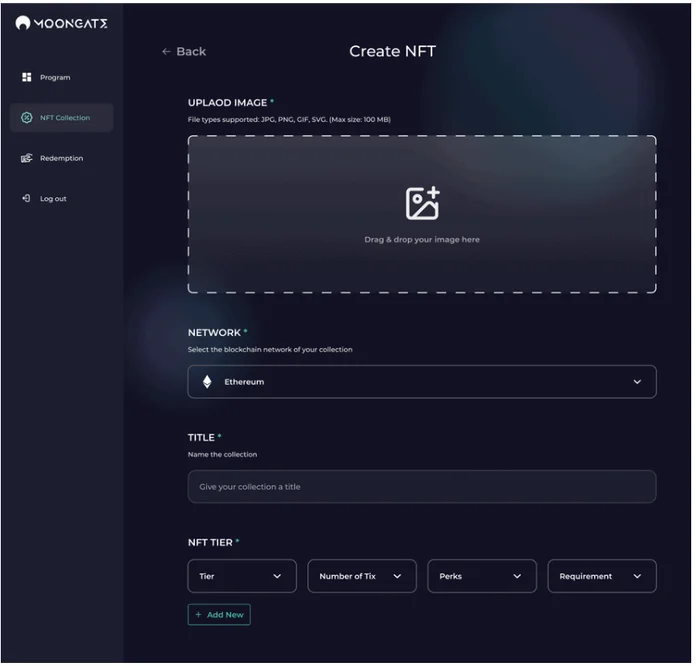Click the Program grid icon in sidebar
The height and width of the screenshot is (666, 696).
pos(27,77)
